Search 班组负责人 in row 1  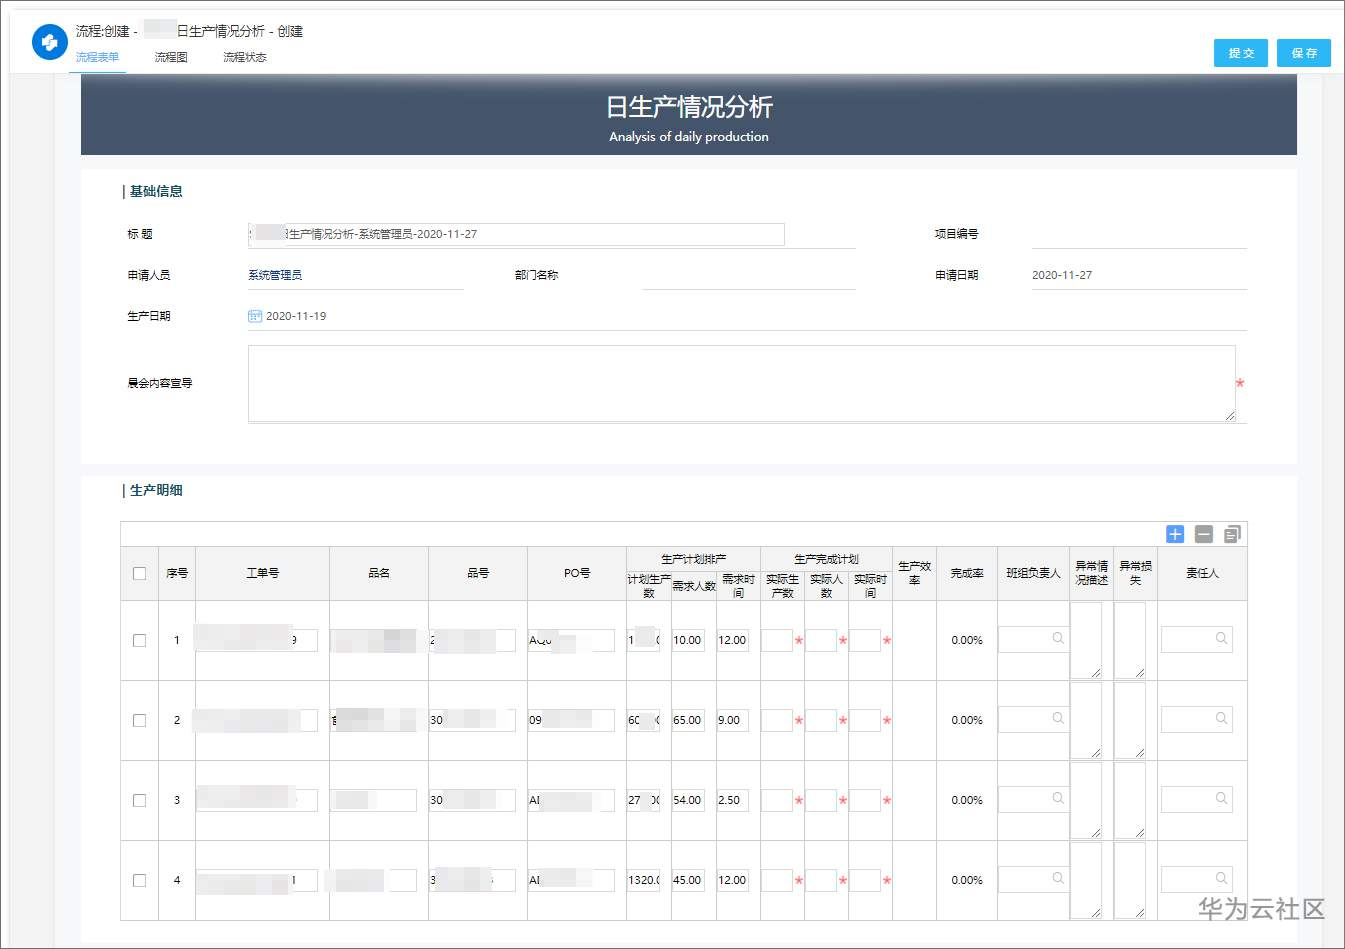pyautogui.click(x=1058, y=638)
